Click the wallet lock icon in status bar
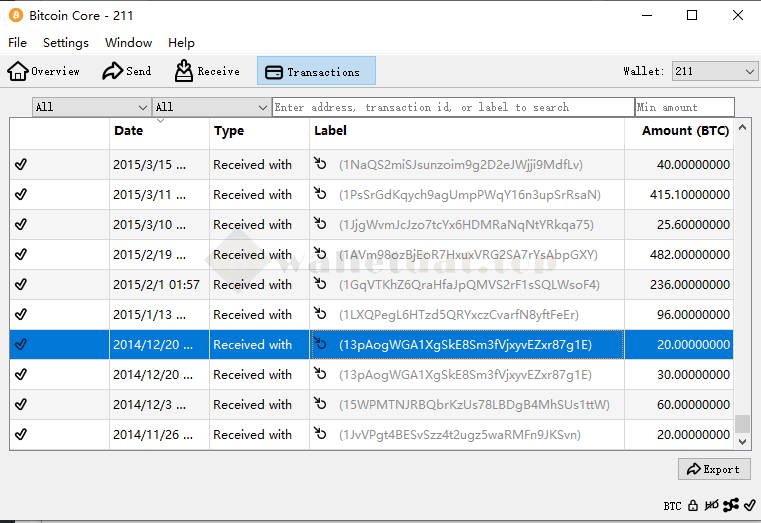 [692, 506]
